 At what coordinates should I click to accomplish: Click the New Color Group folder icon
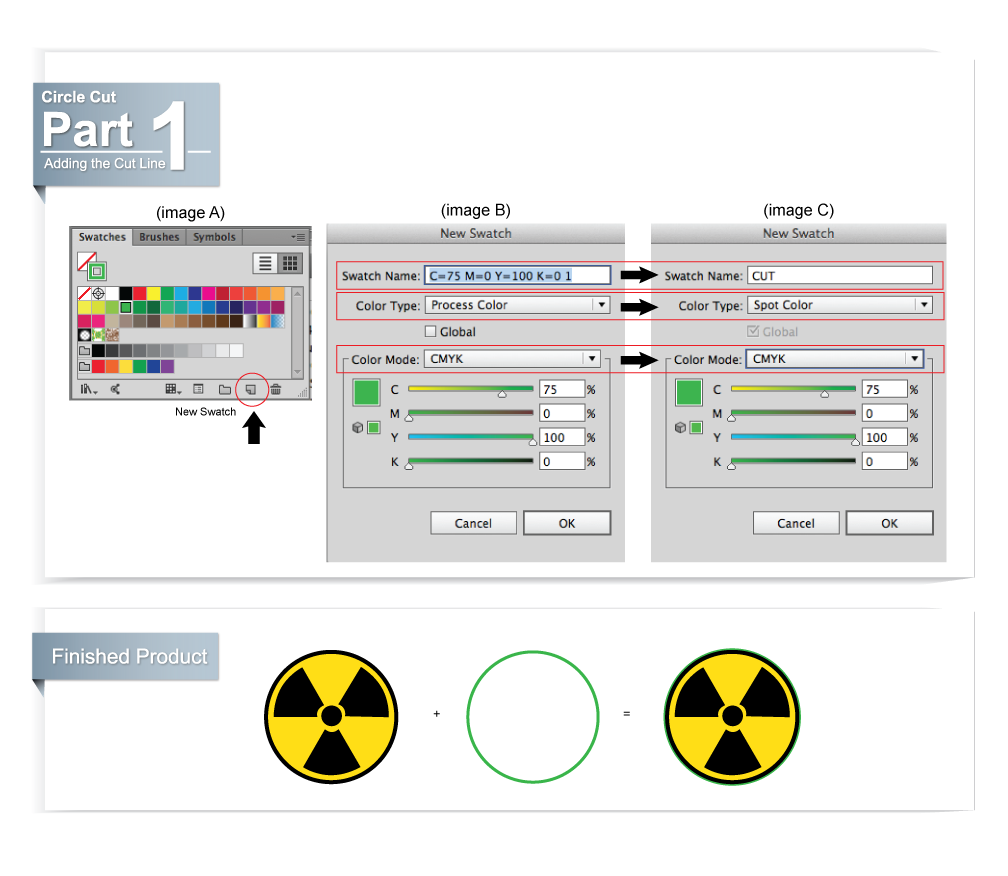click(x=224, y=389)
